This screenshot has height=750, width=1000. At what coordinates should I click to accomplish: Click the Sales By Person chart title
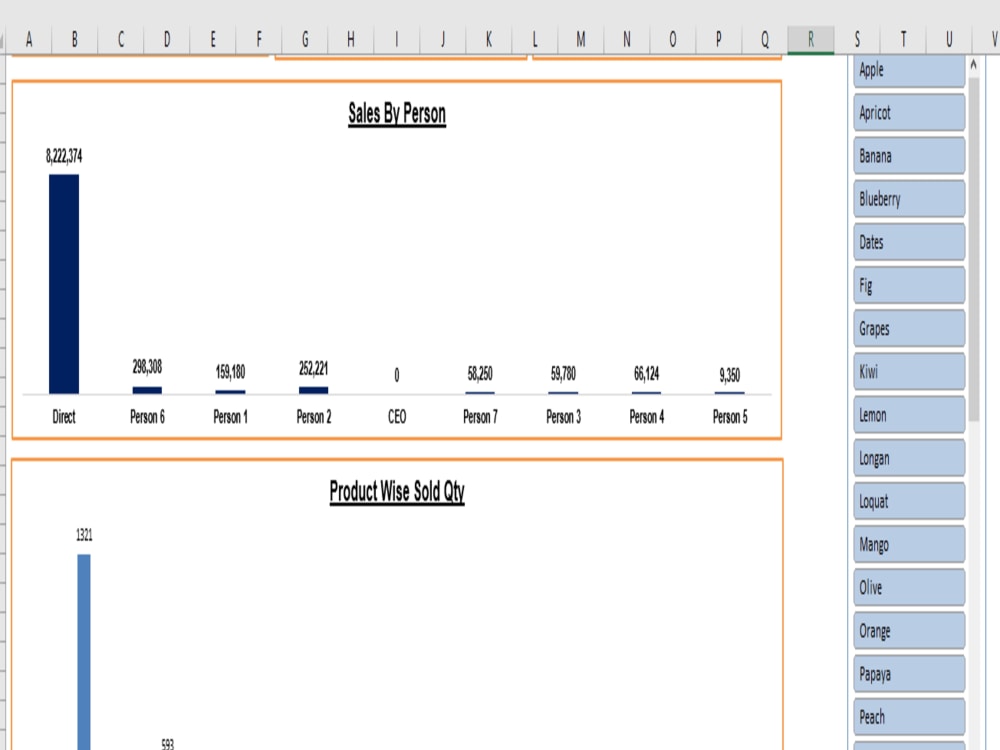coord(397,114)
